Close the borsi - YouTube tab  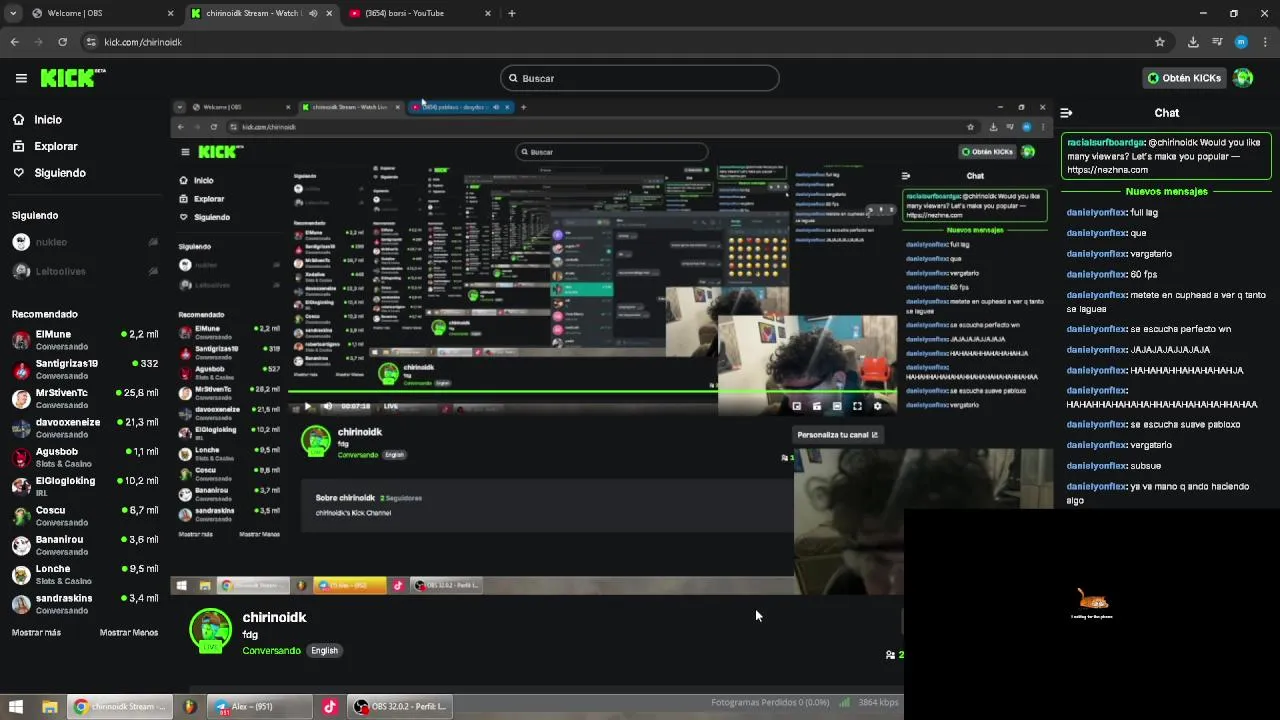[x=488, y=13]
